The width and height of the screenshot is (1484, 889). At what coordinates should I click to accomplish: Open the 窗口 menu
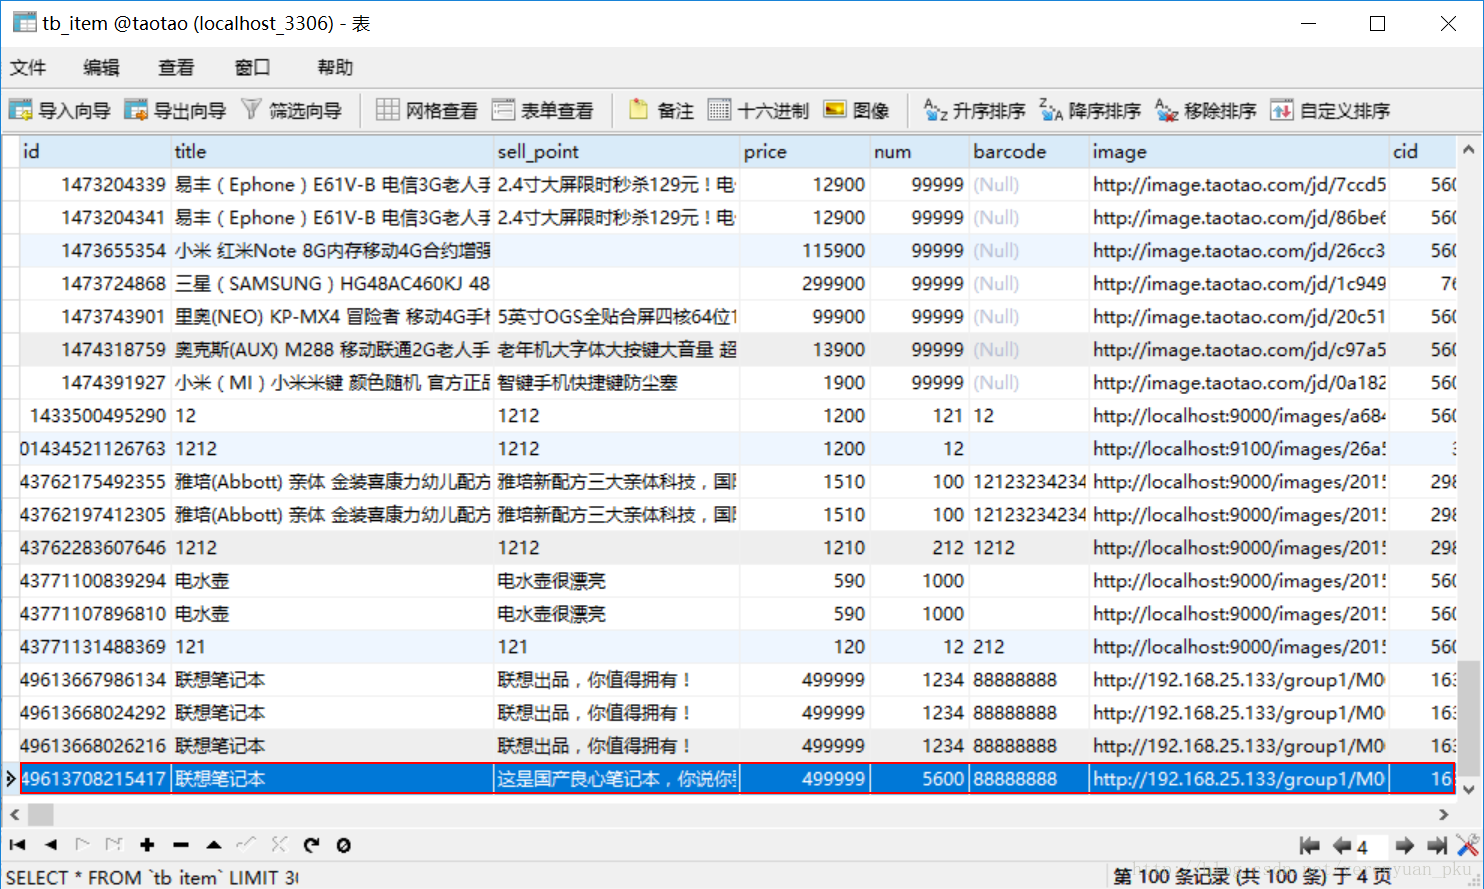(x=252, y=67)
